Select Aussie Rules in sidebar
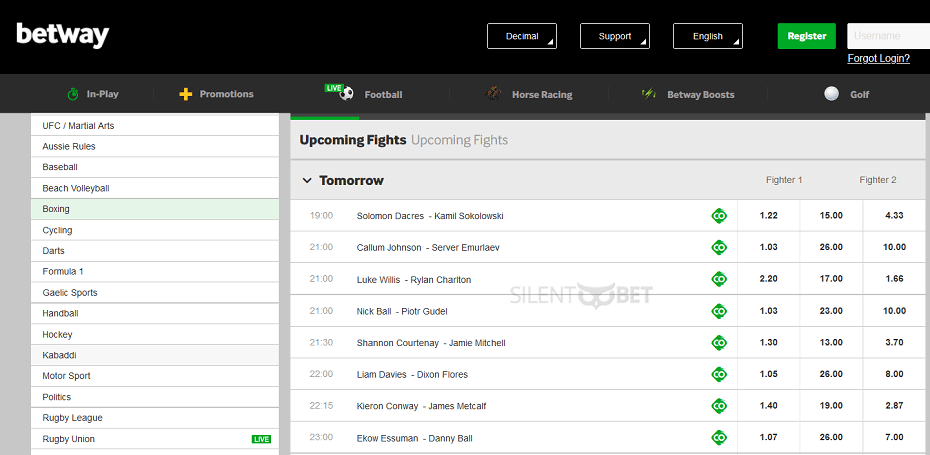This screenshot has height=455, width=930. click(155, 147)
